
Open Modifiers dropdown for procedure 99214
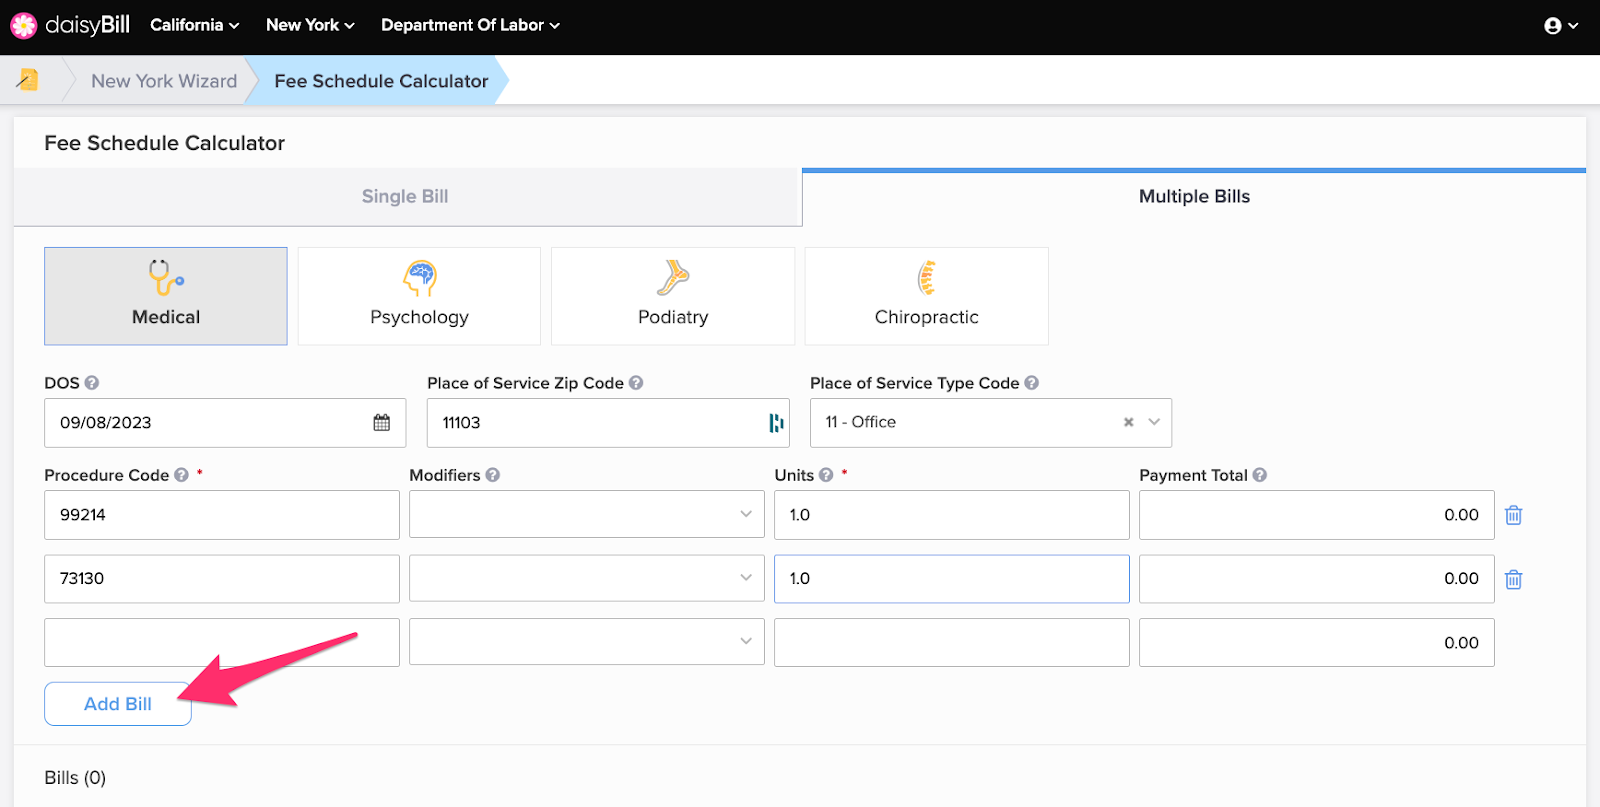pyautogui.click(x=587, y=514)
